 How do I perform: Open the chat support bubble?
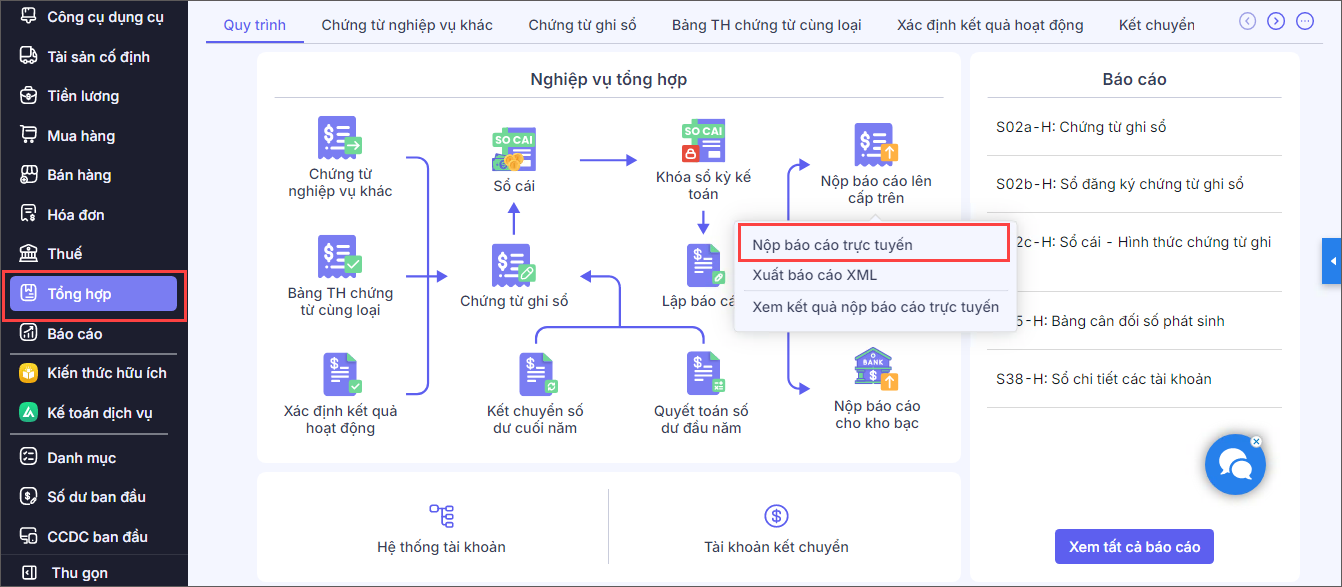click(x=1234, y=465)
